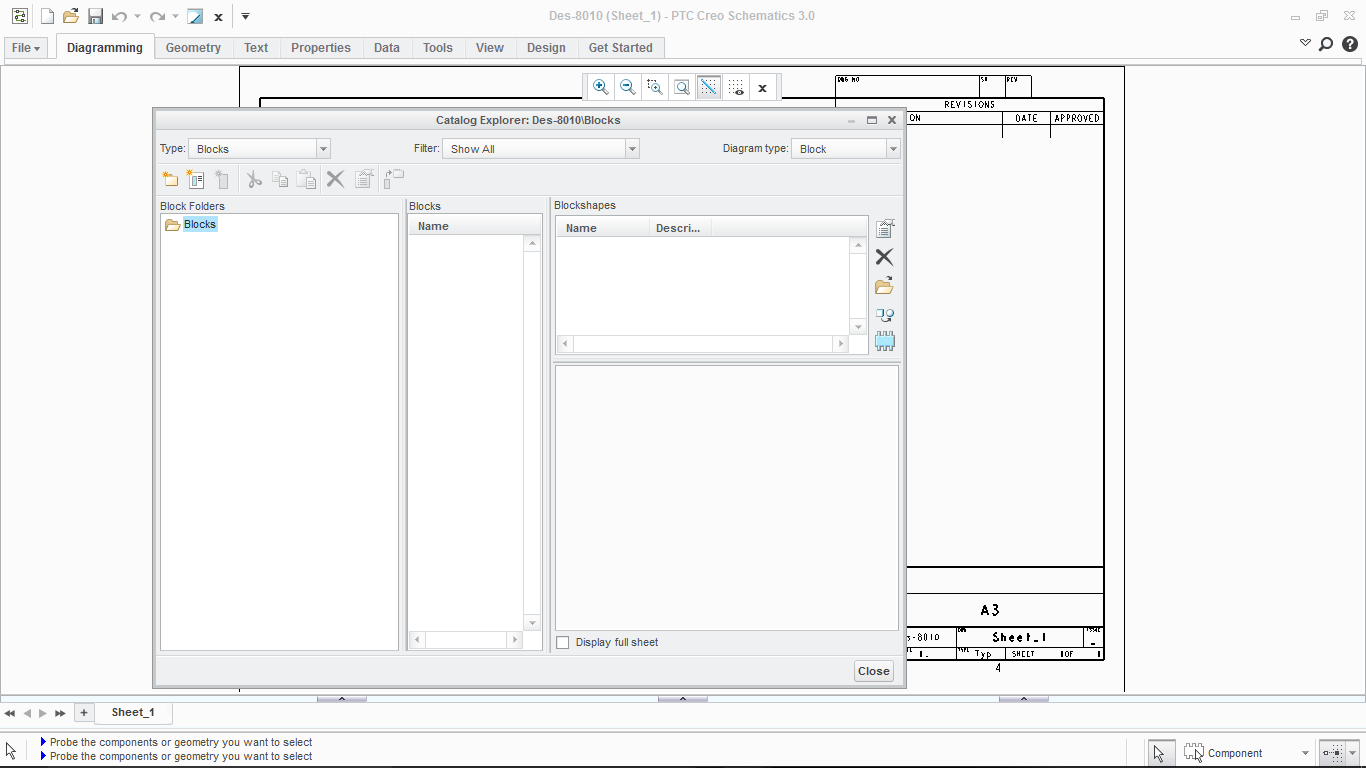
Task: Jump to the first sheet with double-left arrows
Action: coord(10,713)
